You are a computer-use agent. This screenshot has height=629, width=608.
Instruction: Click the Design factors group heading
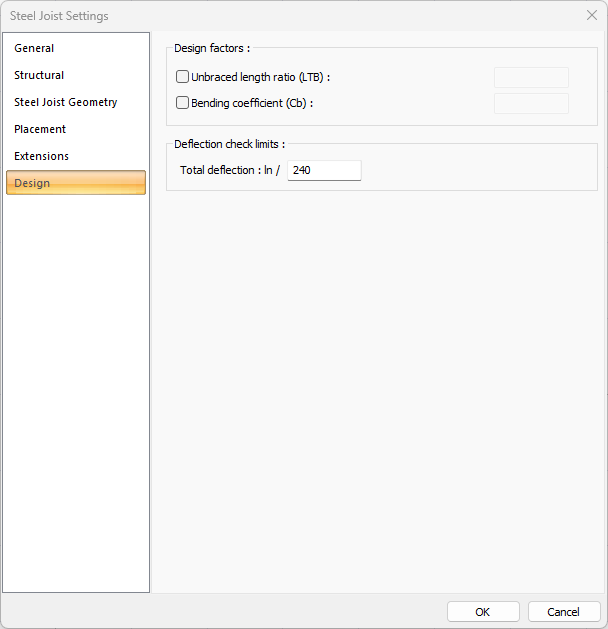pos(212,48)
